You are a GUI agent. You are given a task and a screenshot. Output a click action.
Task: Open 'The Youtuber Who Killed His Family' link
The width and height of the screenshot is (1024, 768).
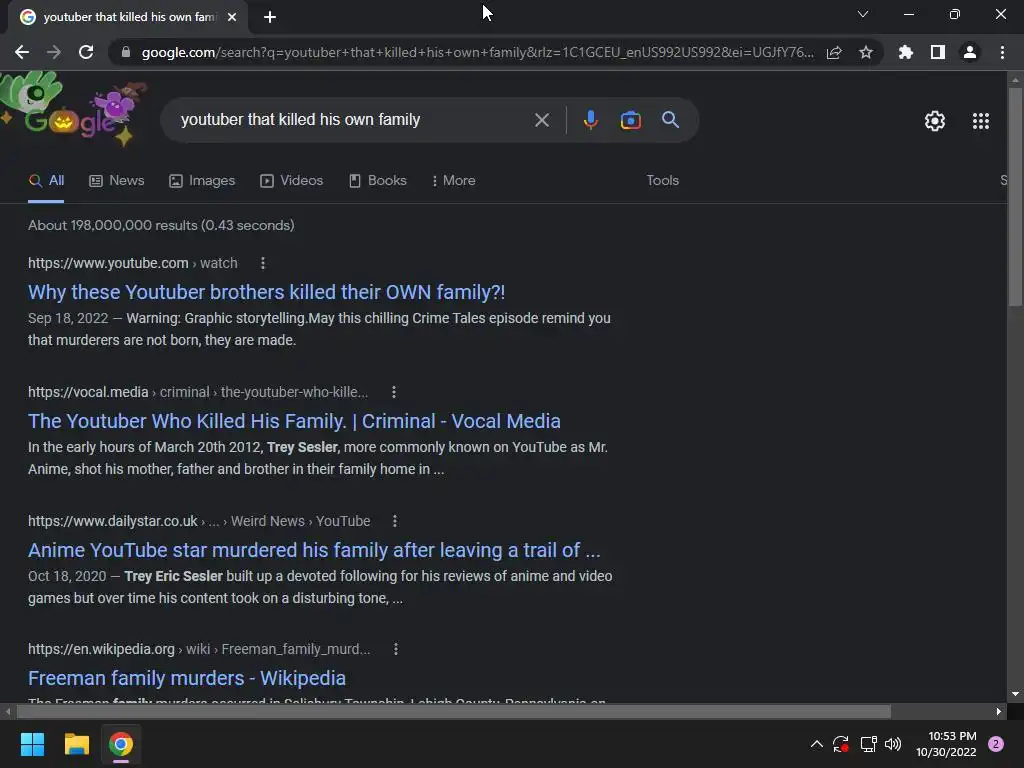(x=294, y=421)
